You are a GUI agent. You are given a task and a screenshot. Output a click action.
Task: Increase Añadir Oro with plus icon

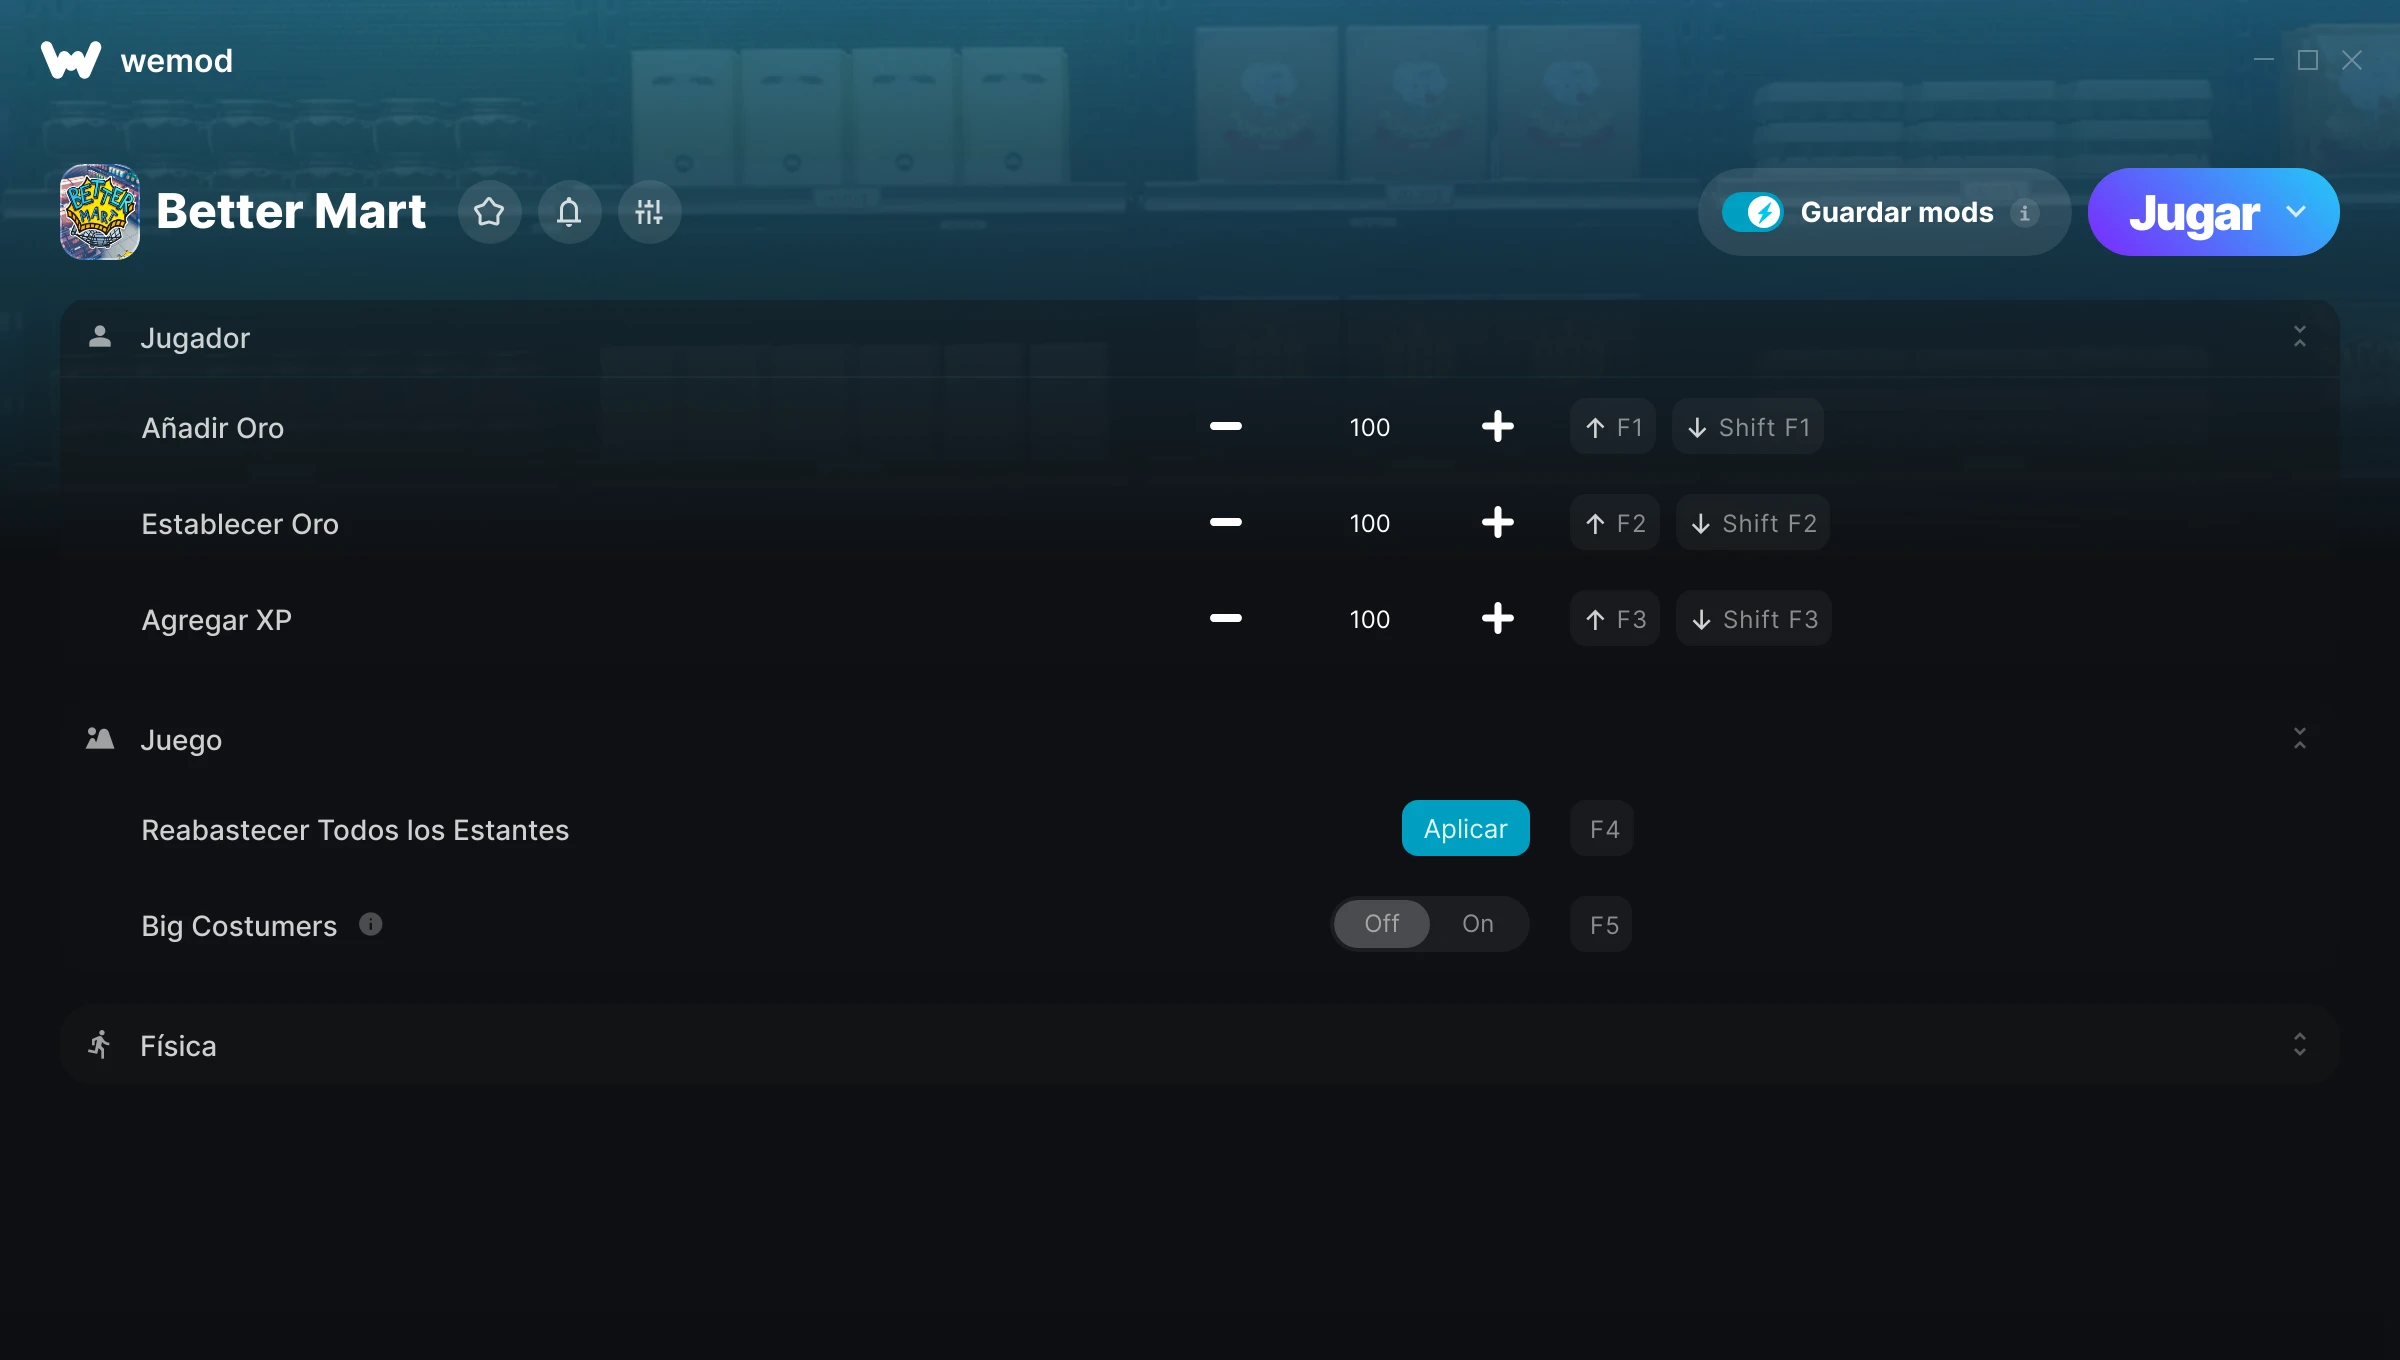pos(1497,427)
